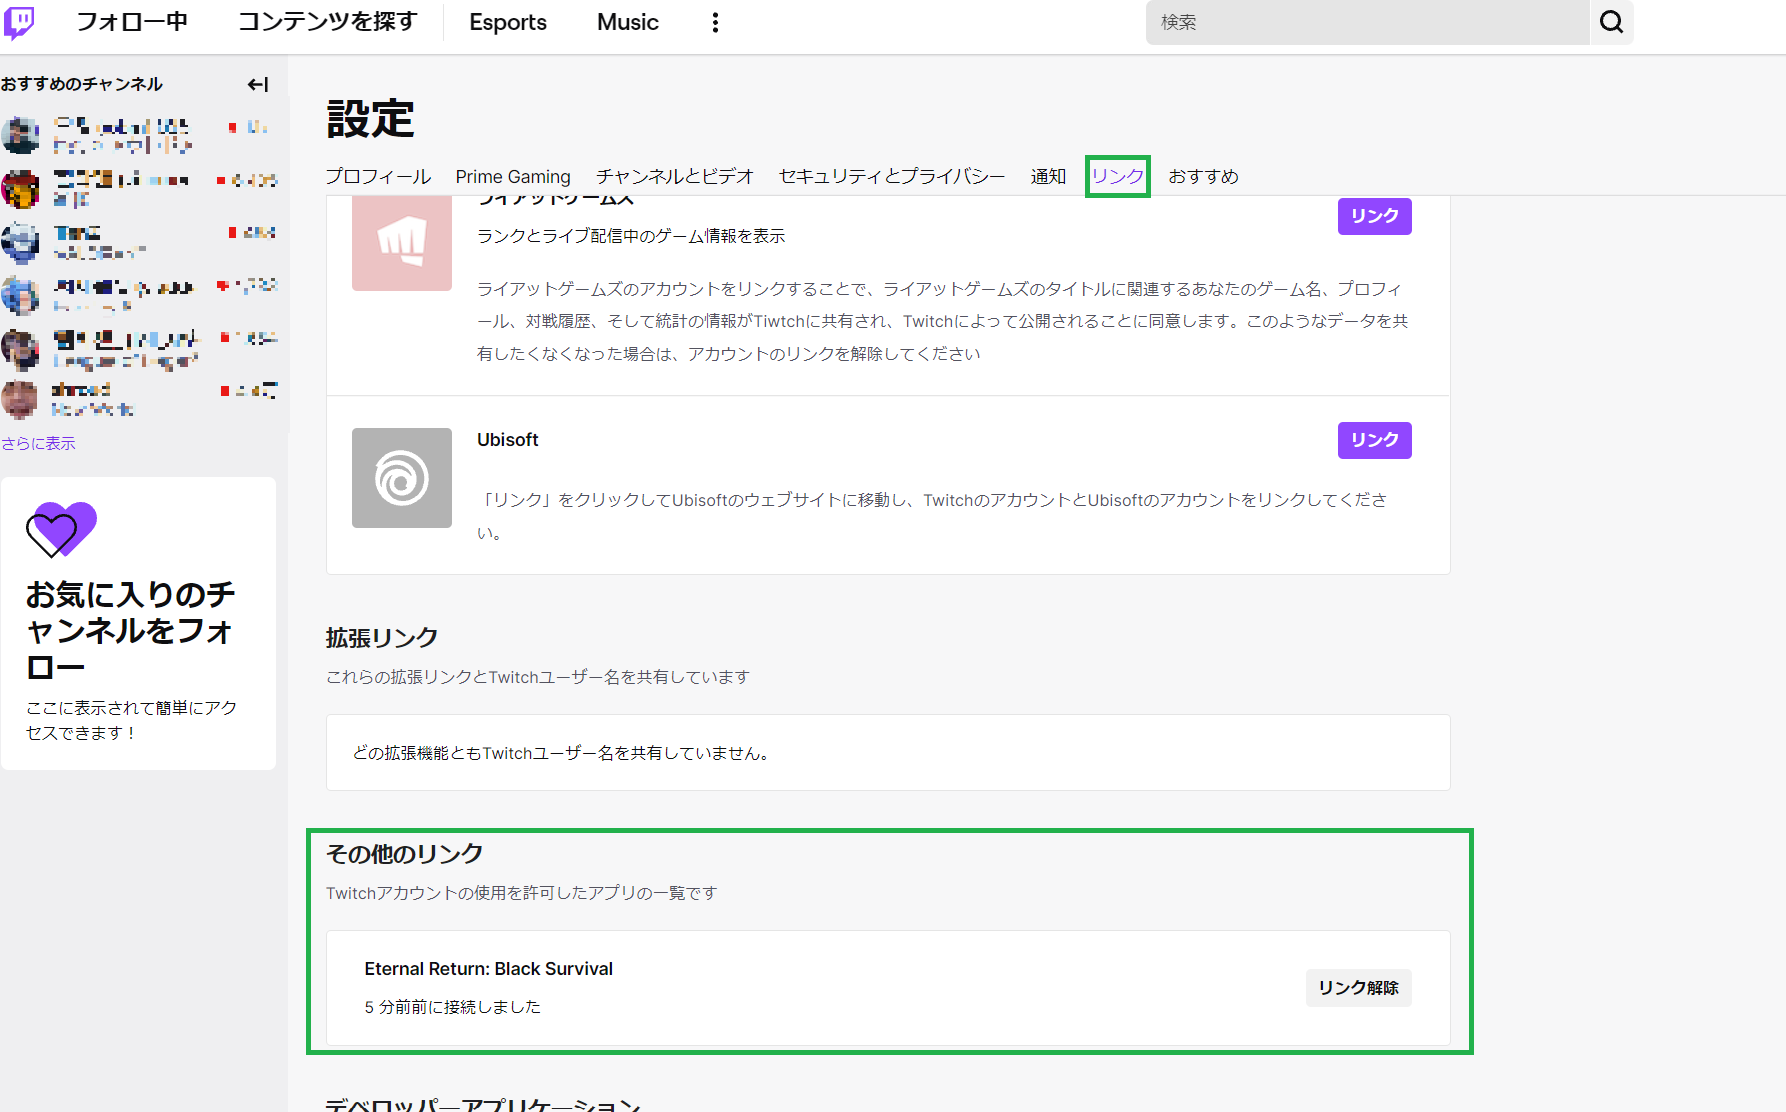The height and width of the screenshot is (1112, 1786).
Task: Click the purple heart follow icon
Action: [61, 529]
